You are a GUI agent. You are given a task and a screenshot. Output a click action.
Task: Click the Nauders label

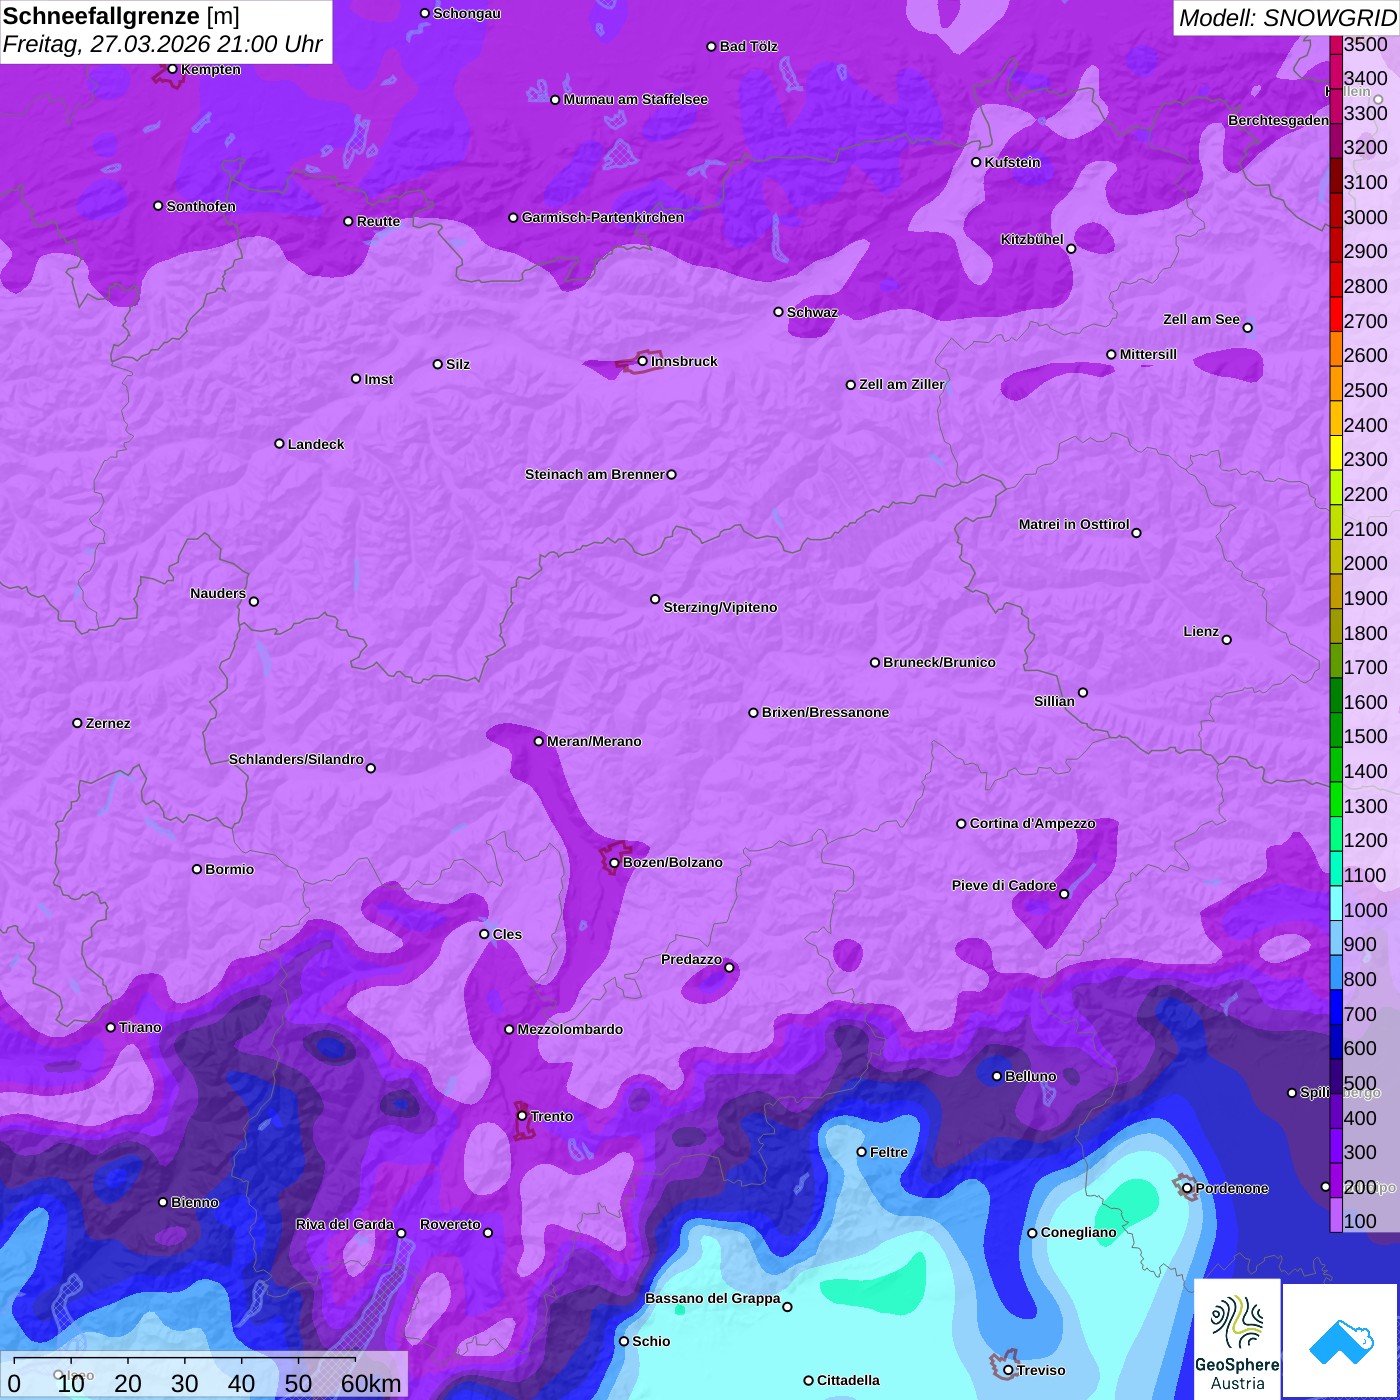point(218,593)
